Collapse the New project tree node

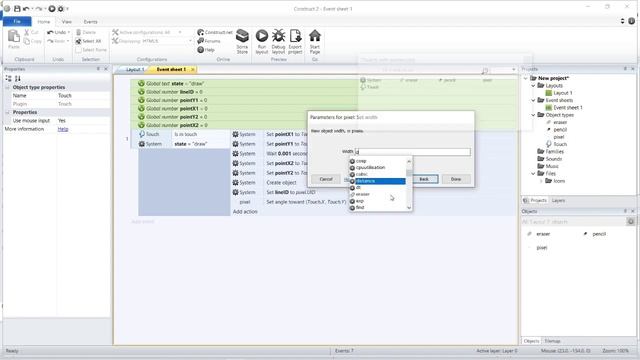(x=526, y=78)
